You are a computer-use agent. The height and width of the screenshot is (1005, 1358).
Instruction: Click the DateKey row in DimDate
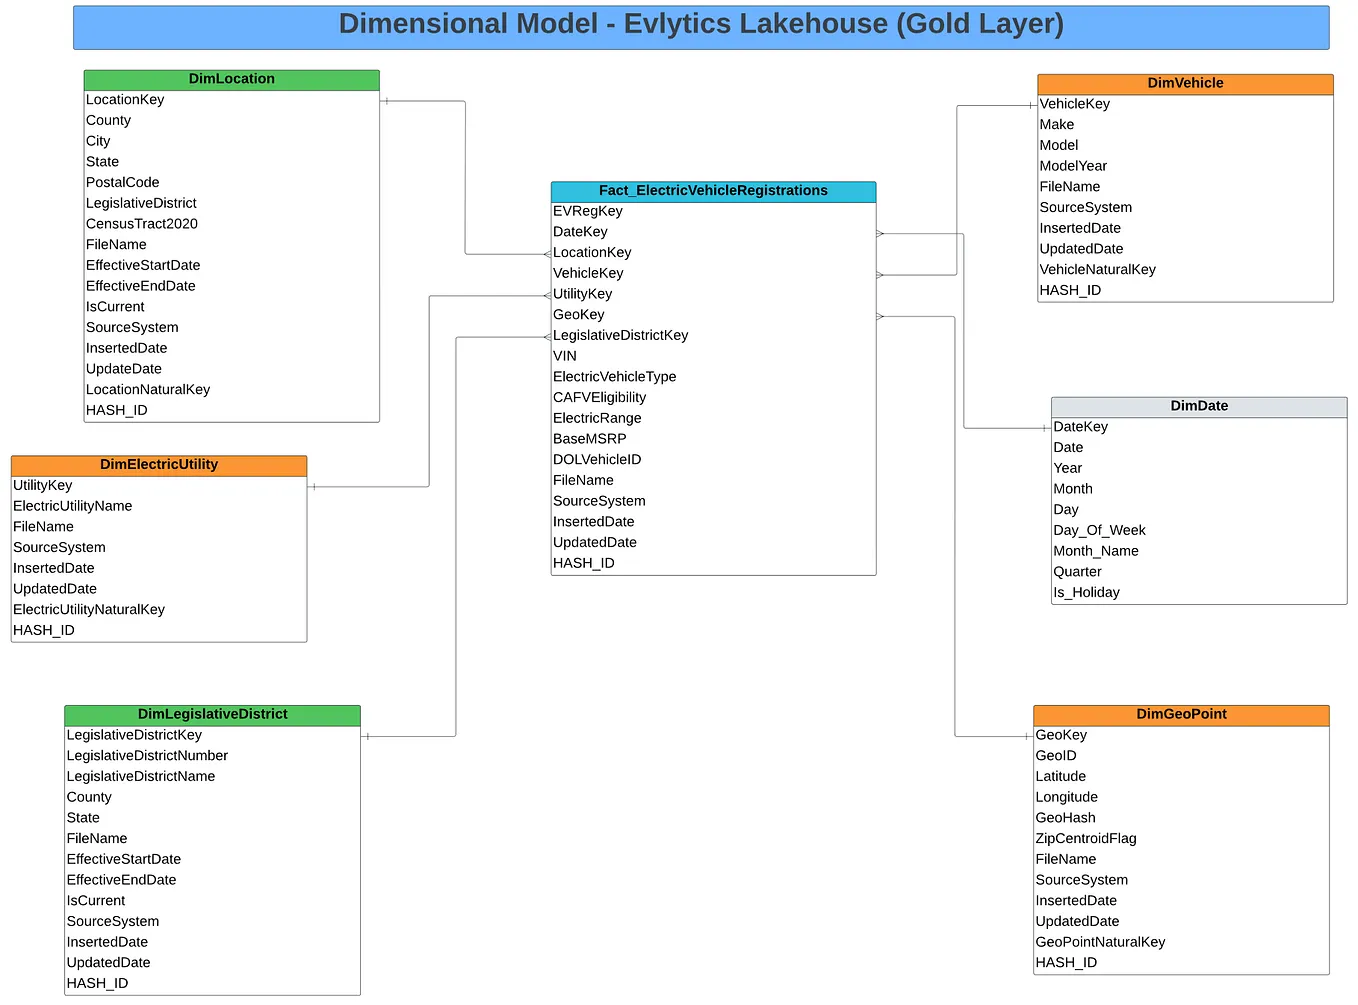tap(1081, 427)
